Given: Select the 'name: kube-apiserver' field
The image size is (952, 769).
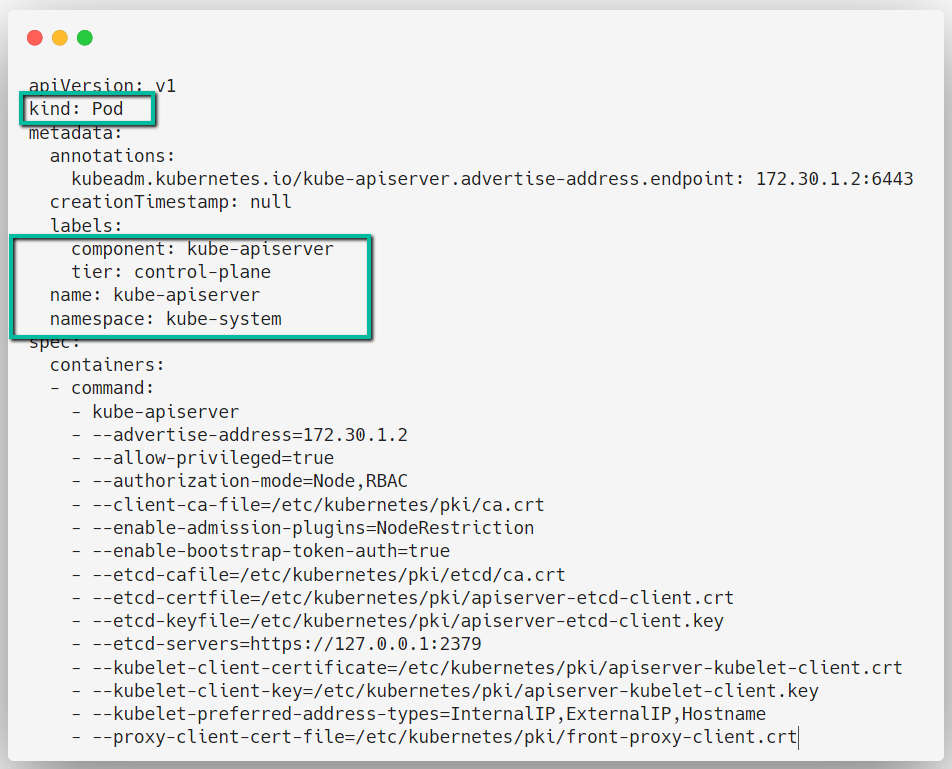Looking at the screenshot, I should click(x=157, y=295).
